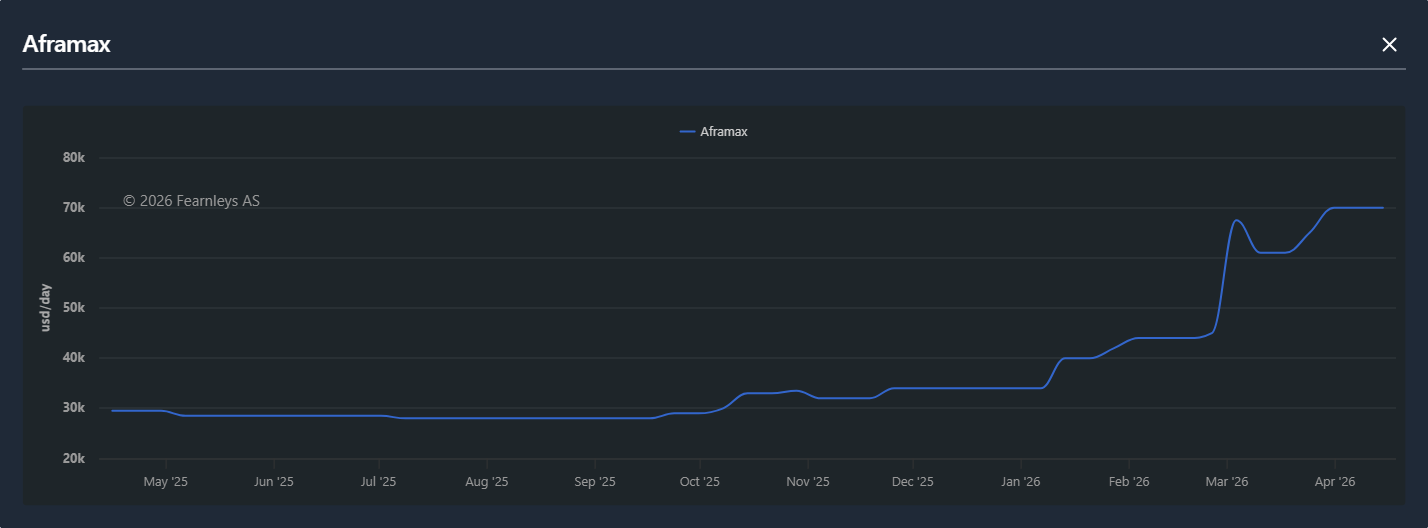Click the right end of the line
The width and height of the screenshot is (1428, 528).
point(1382,208)
